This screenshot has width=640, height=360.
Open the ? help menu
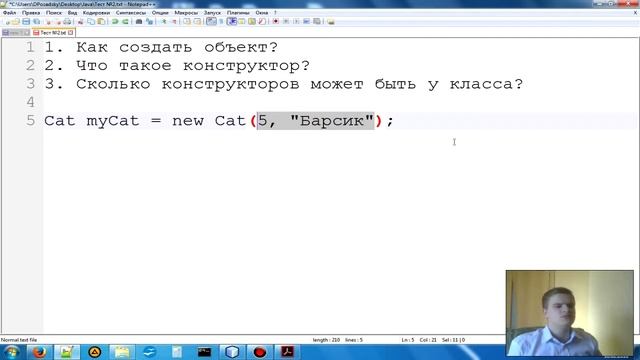tap(275, 13)
